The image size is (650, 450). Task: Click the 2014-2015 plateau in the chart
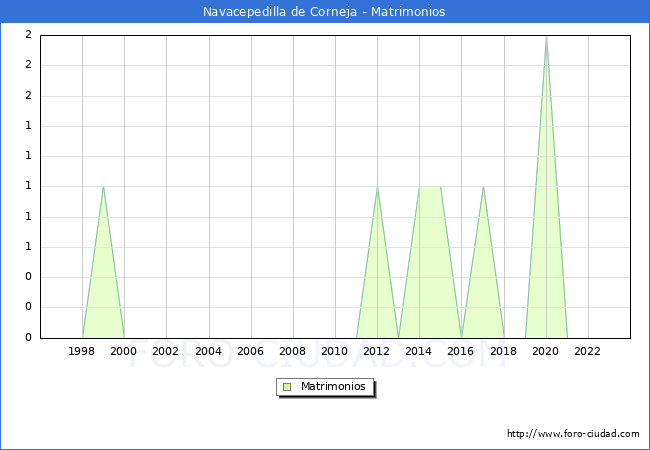(x=430, y=187)
